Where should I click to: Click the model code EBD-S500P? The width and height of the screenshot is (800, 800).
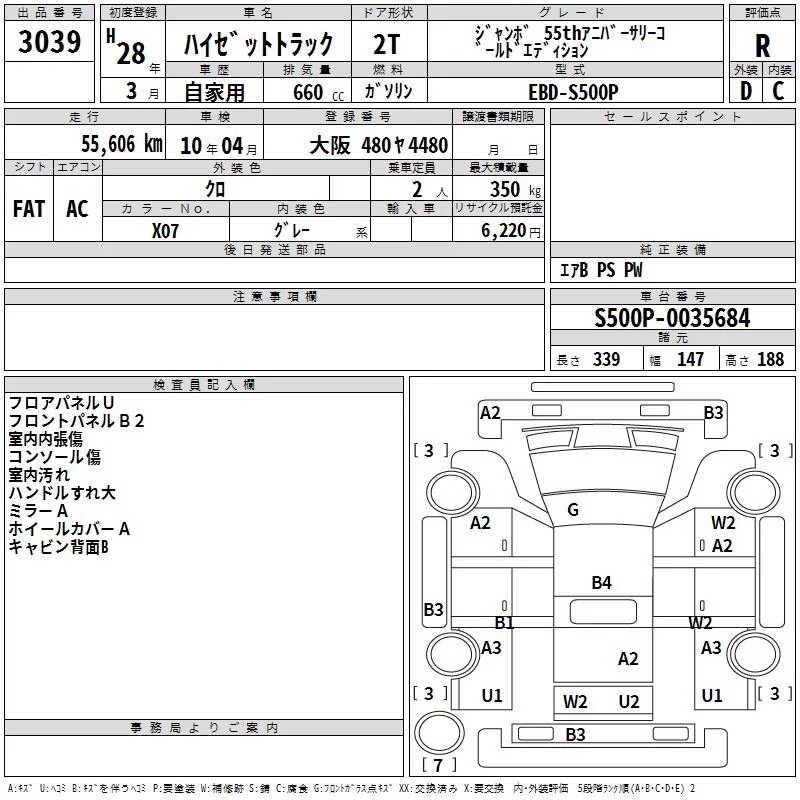click(573, 92)
